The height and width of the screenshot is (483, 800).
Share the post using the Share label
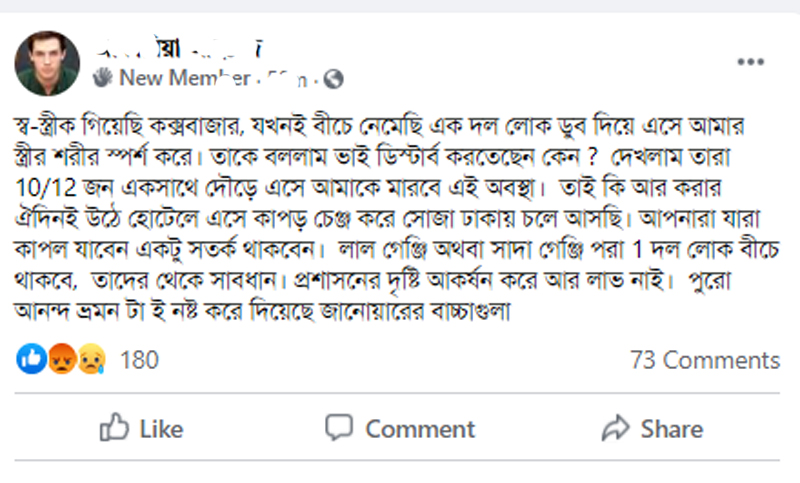[672, 429]
